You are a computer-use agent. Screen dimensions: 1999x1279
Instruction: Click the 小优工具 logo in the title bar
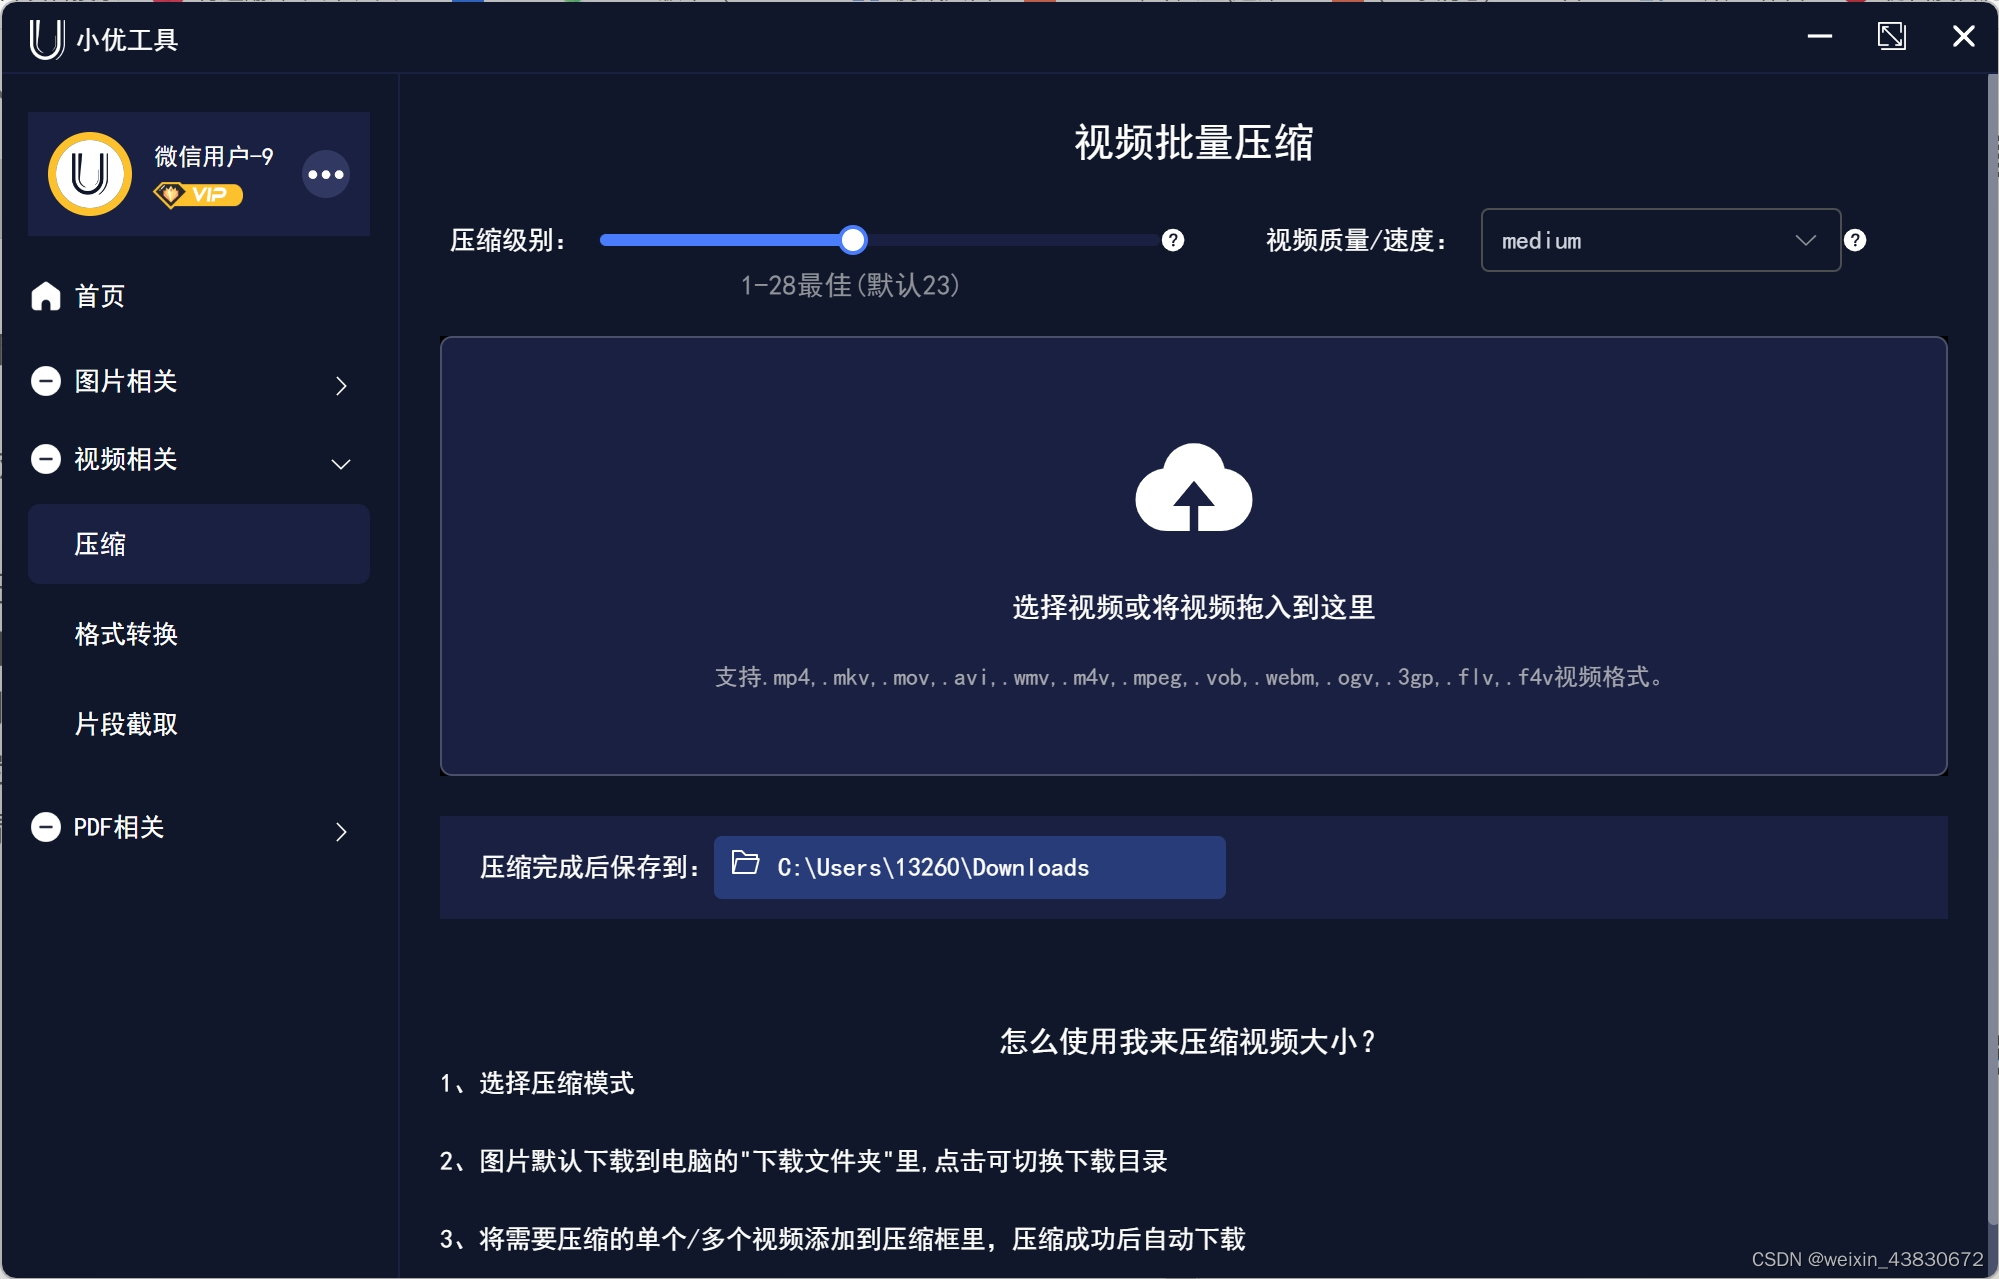pos(46,39)
